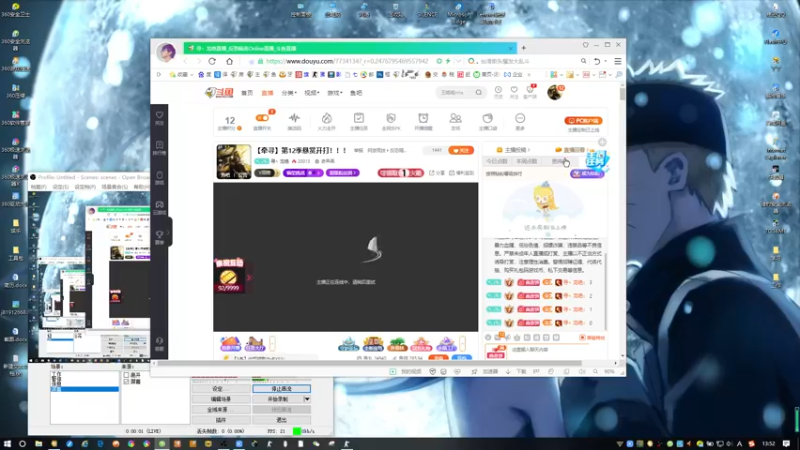Toggle the block effects checkbox above chat
Viewport: 800px width, 450px height.
pos(582,338)
